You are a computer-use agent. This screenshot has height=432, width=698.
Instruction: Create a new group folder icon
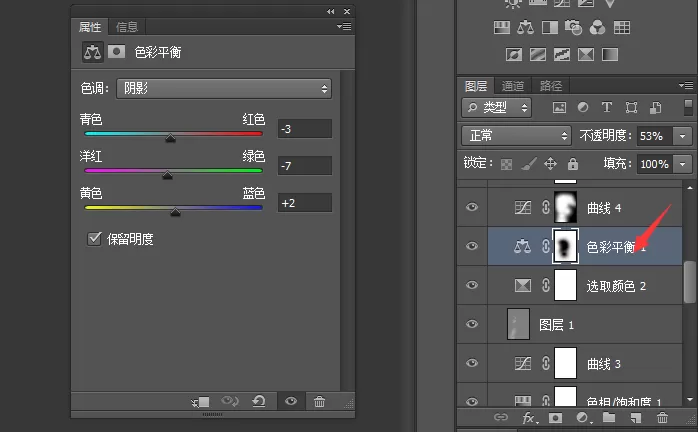[x=609, y=417]
